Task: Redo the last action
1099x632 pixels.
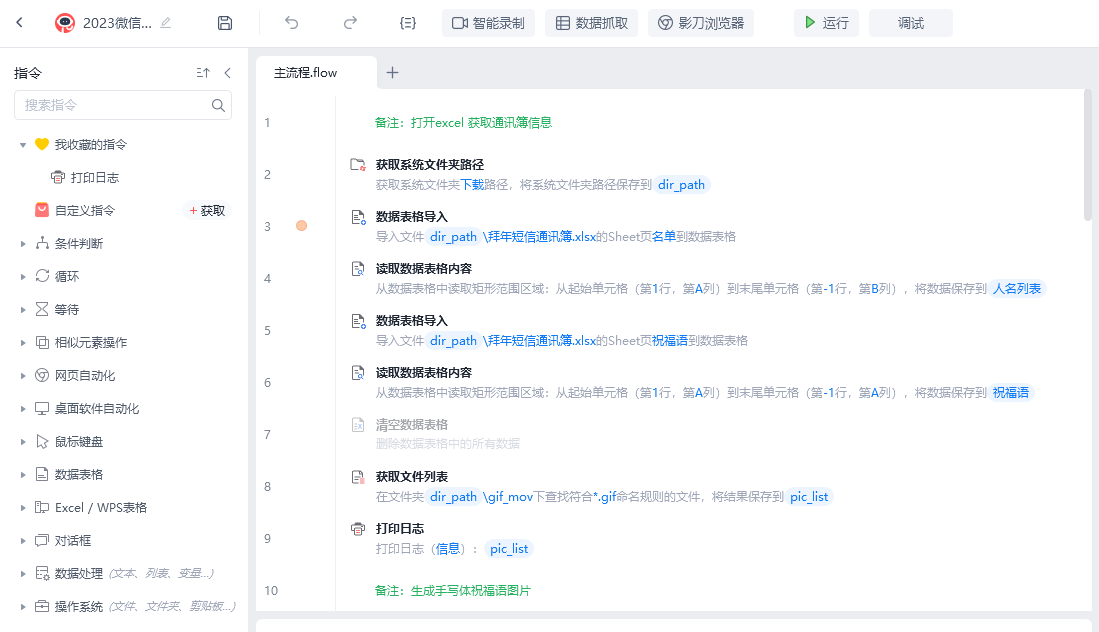Action: (350, 23)
